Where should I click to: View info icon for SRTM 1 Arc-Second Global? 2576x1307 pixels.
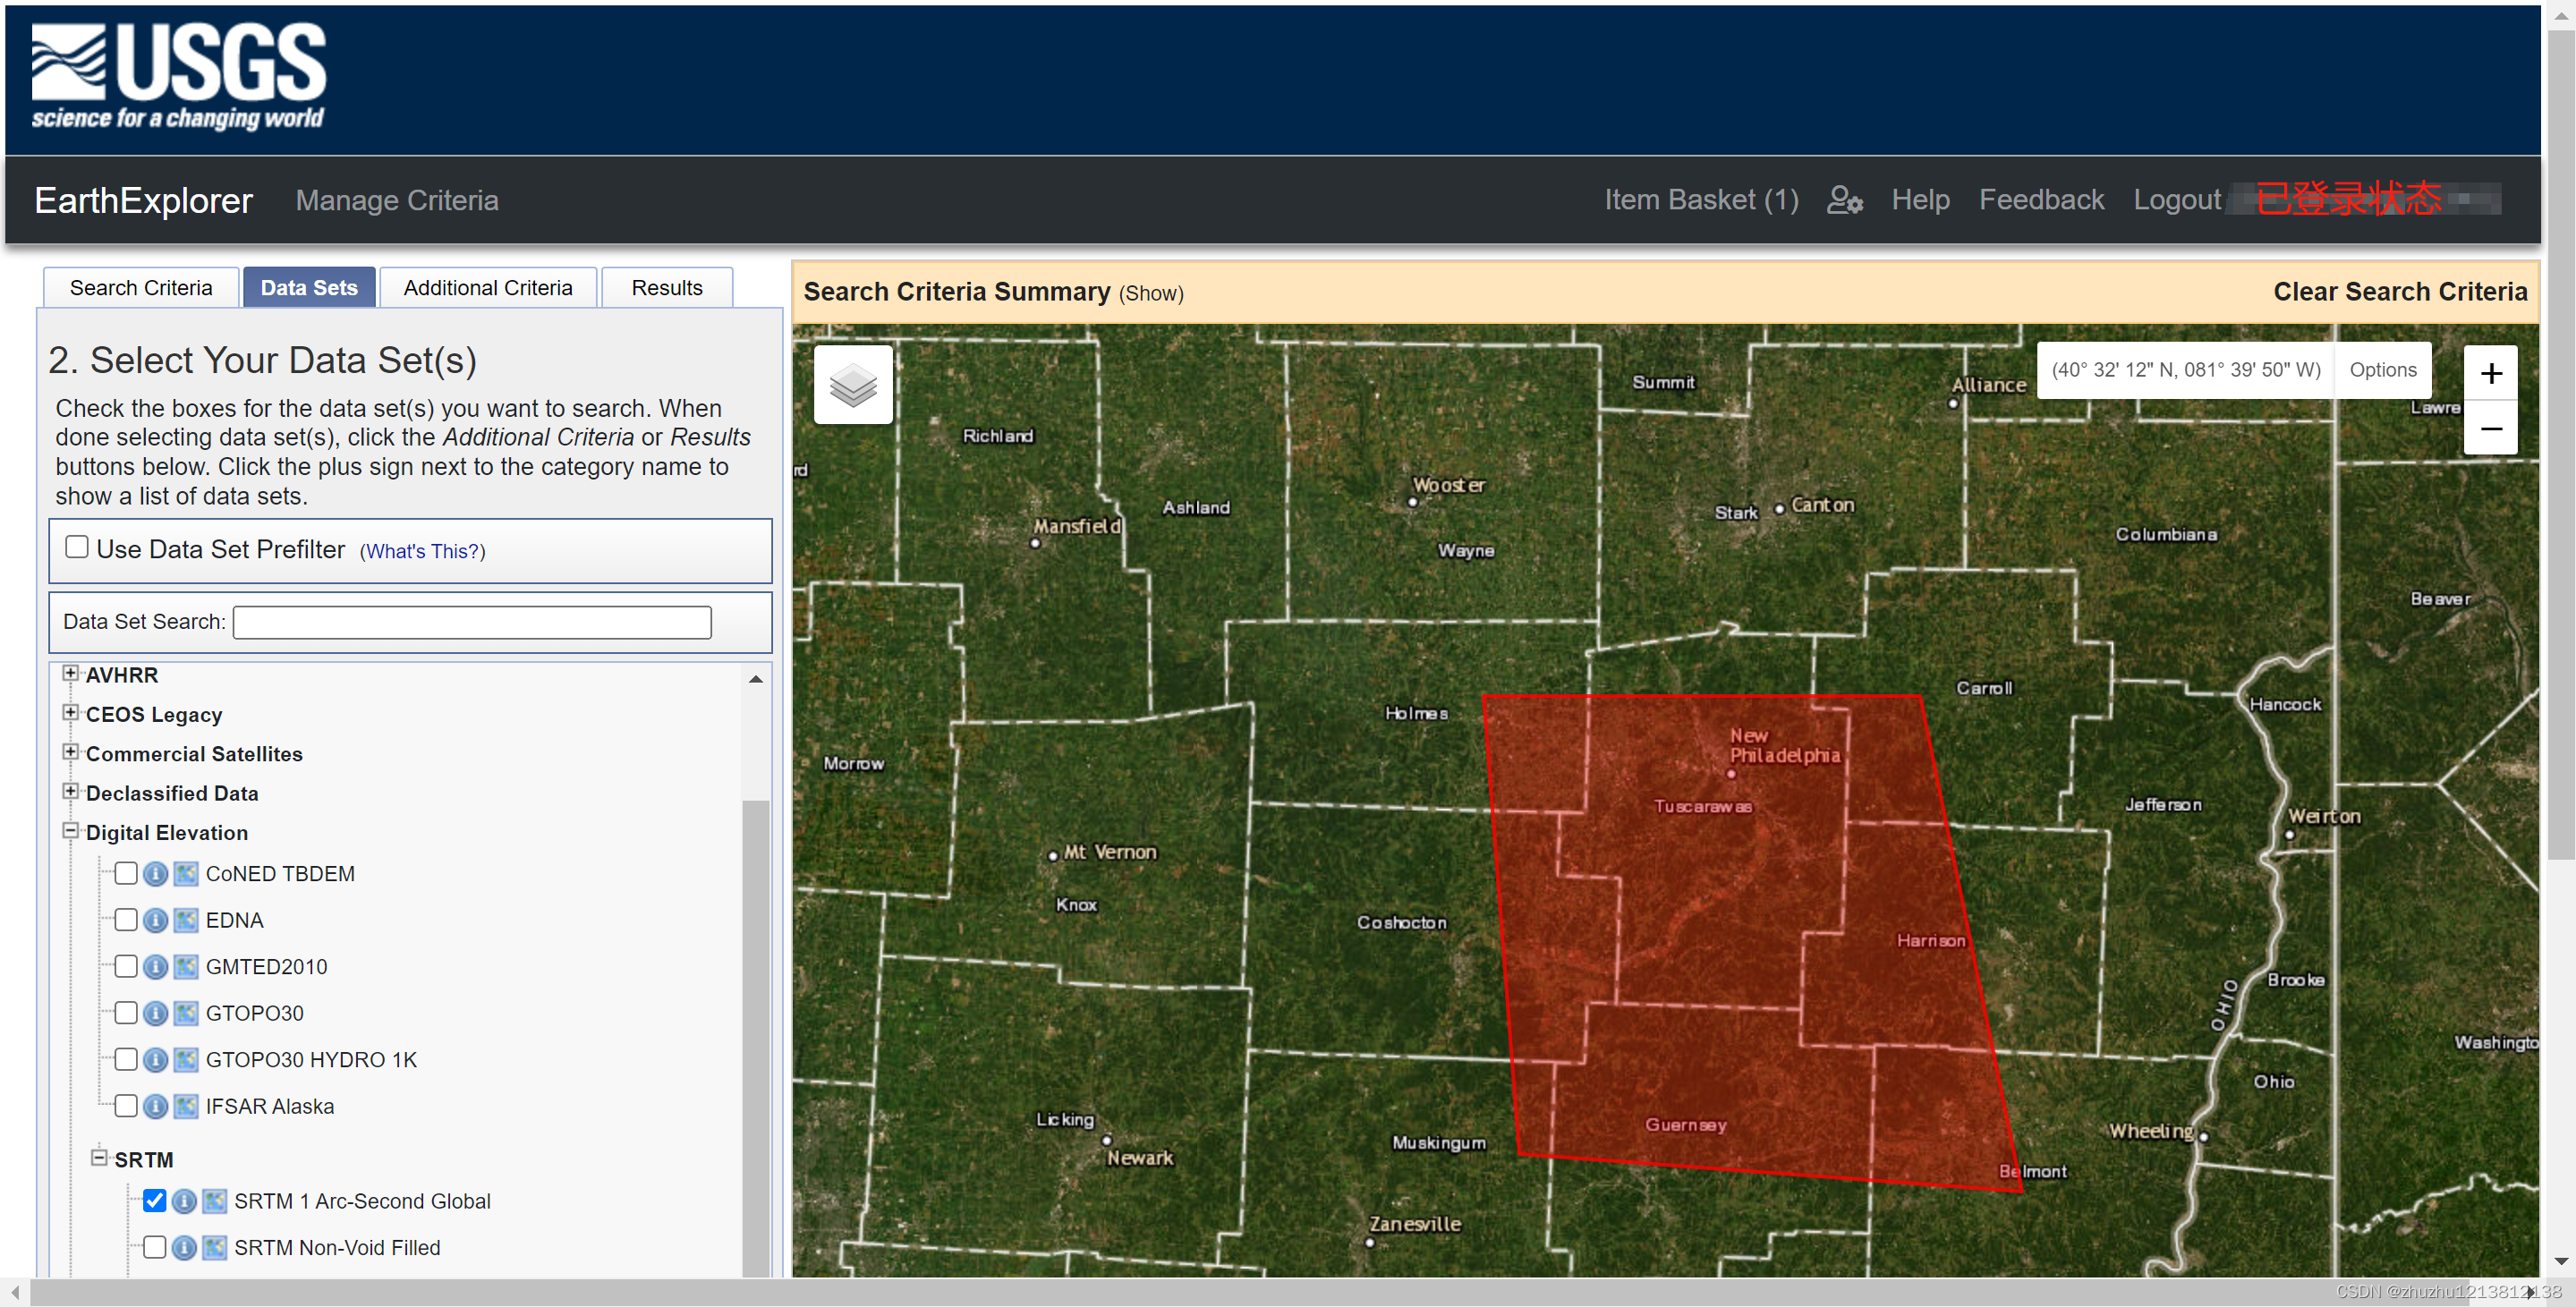pyautogui.click(x=184, y=1201)
